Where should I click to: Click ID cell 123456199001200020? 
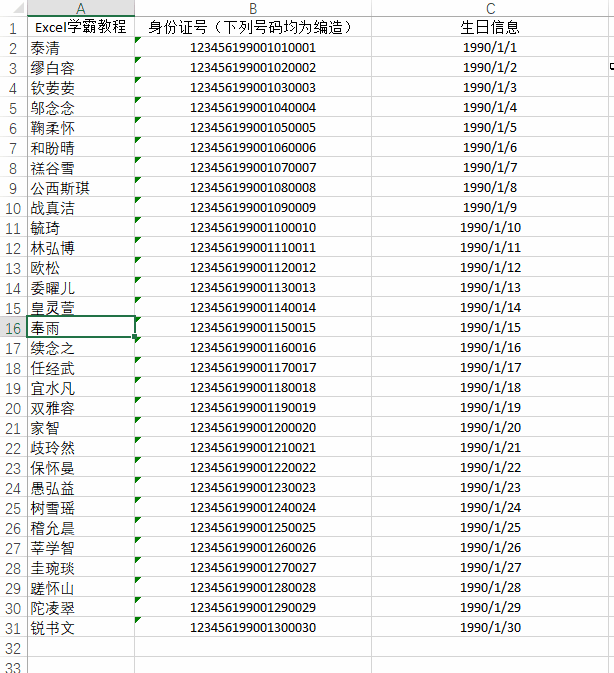[x=253, y=427]
